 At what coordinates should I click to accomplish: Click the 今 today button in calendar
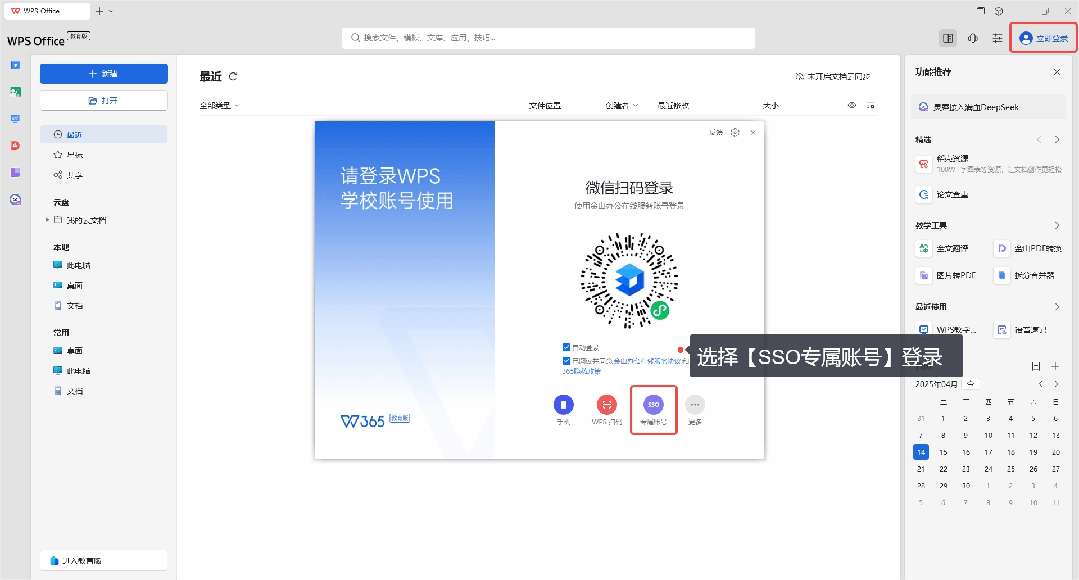tap(970, 384)
